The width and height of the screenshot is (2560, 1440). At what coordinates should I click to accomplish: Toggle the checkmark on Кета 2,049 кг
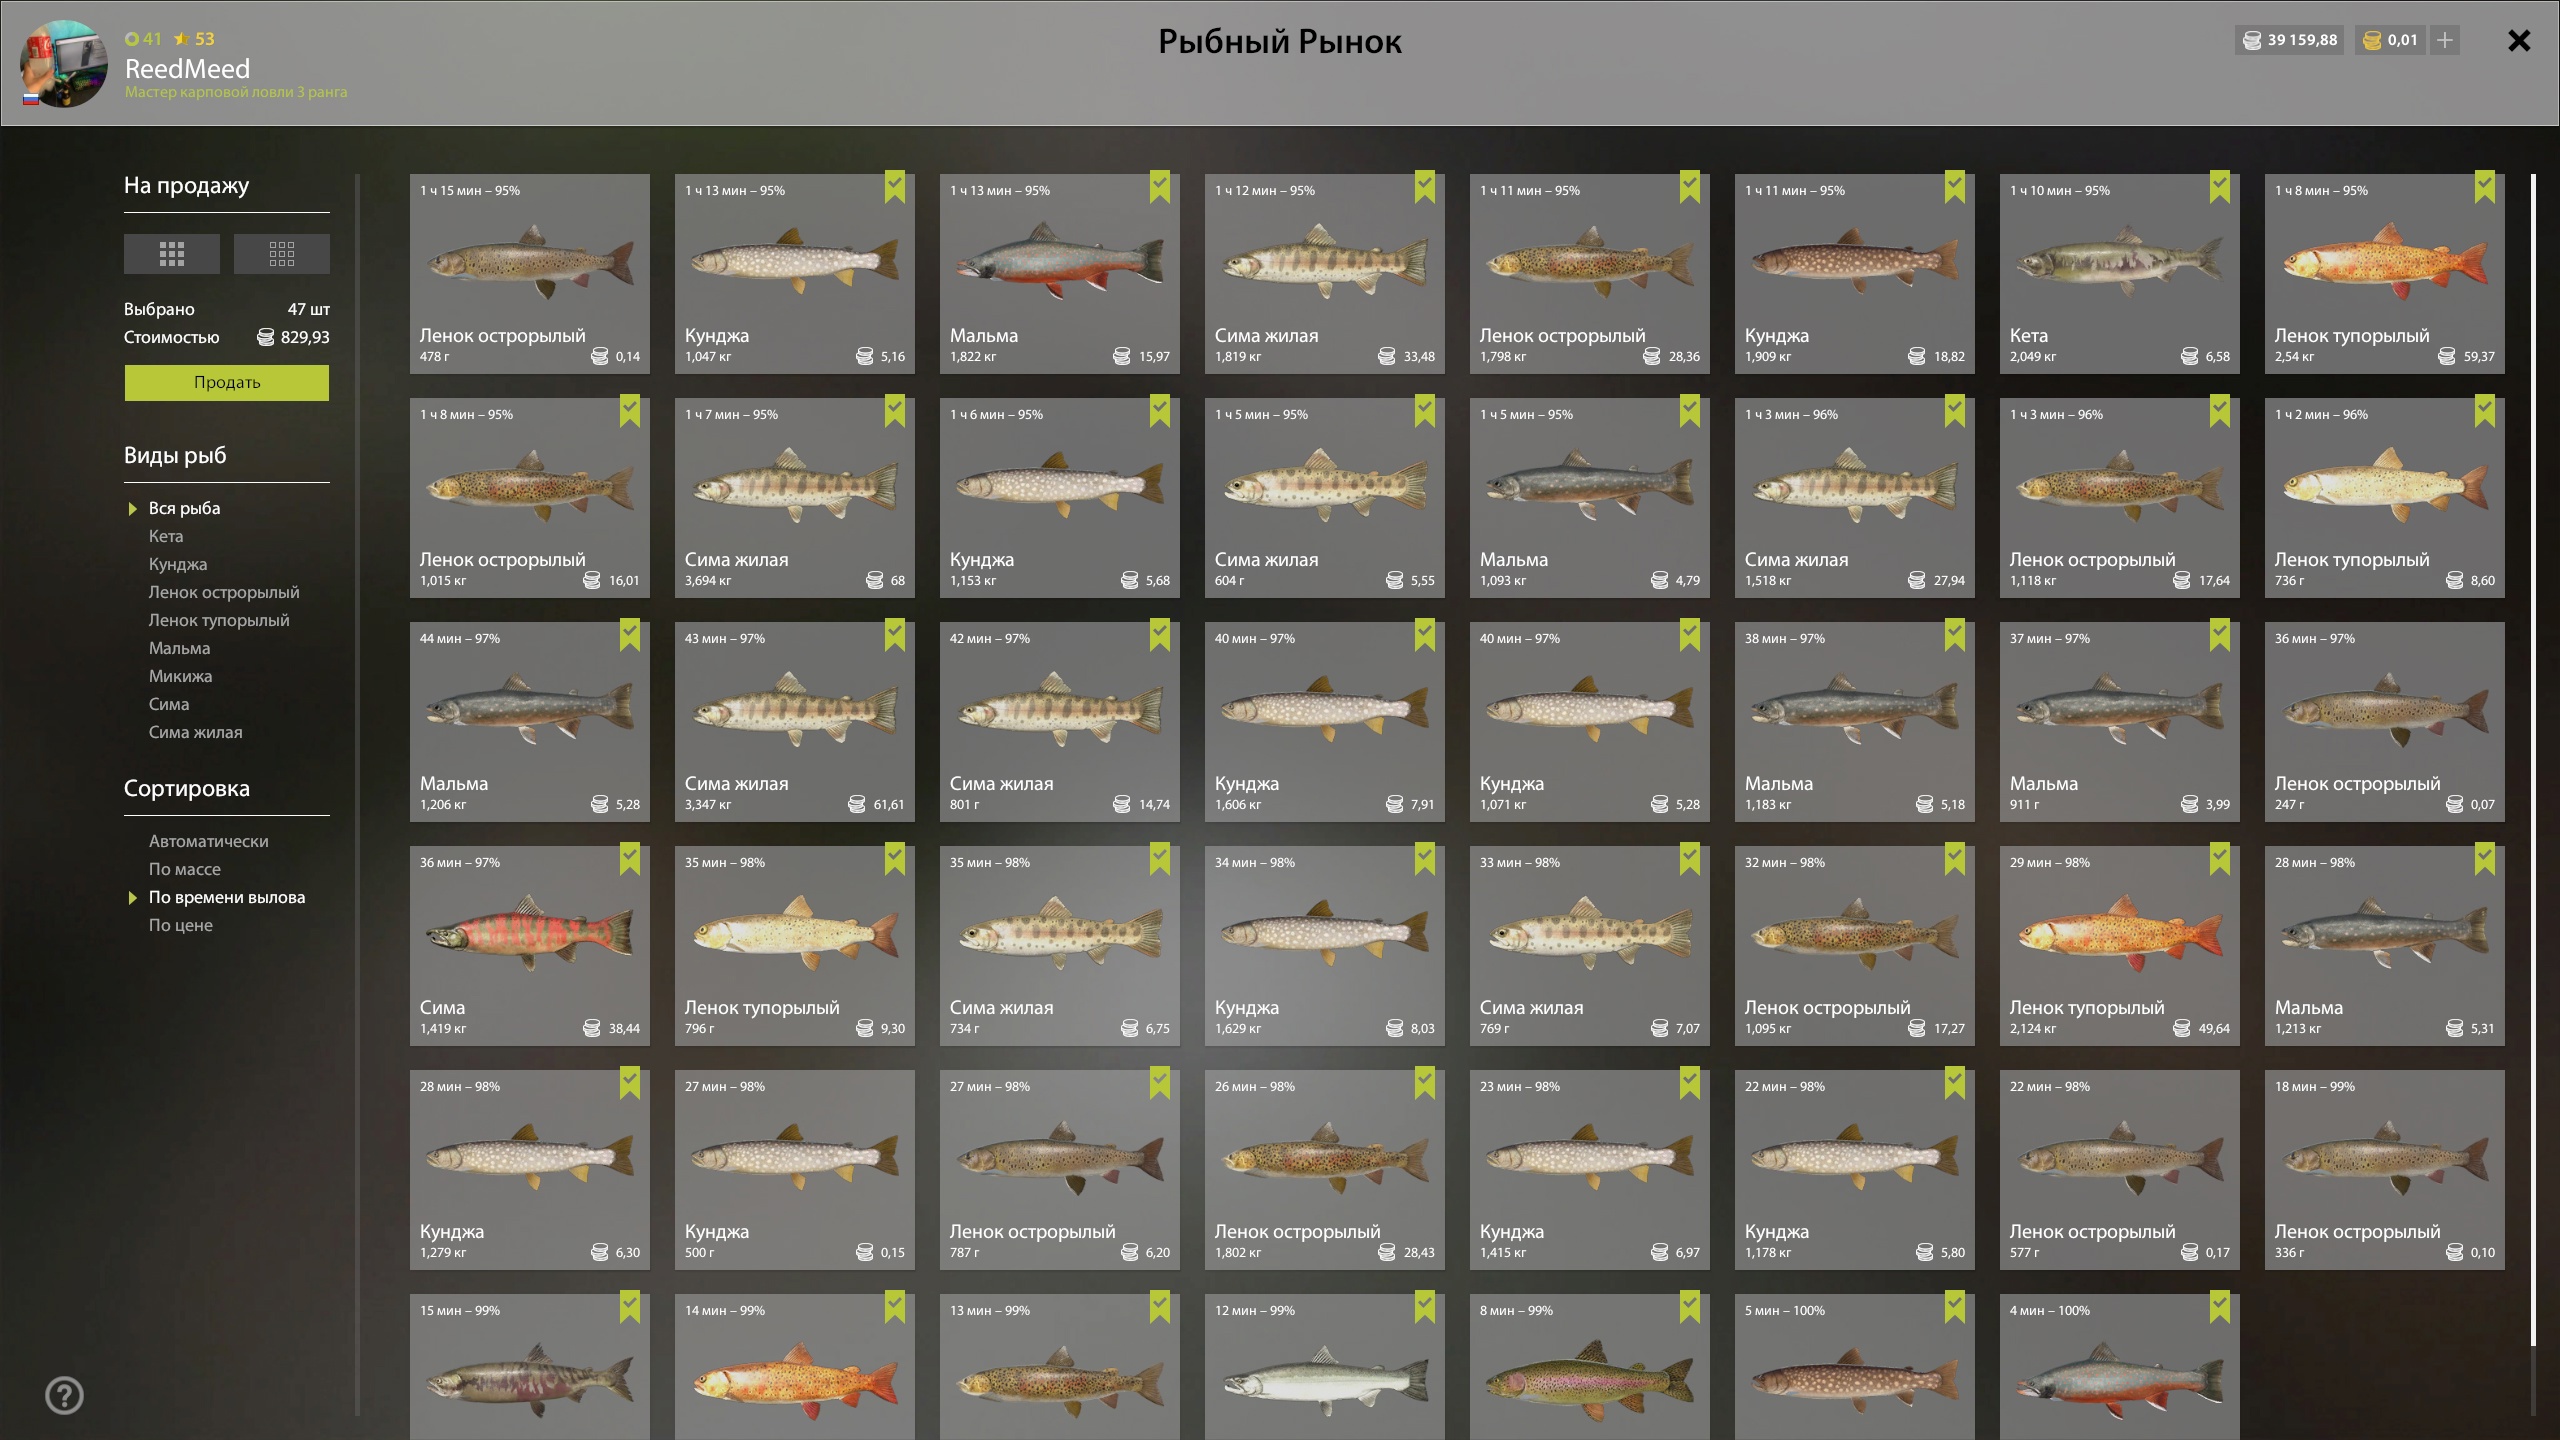pos(2220,187)
